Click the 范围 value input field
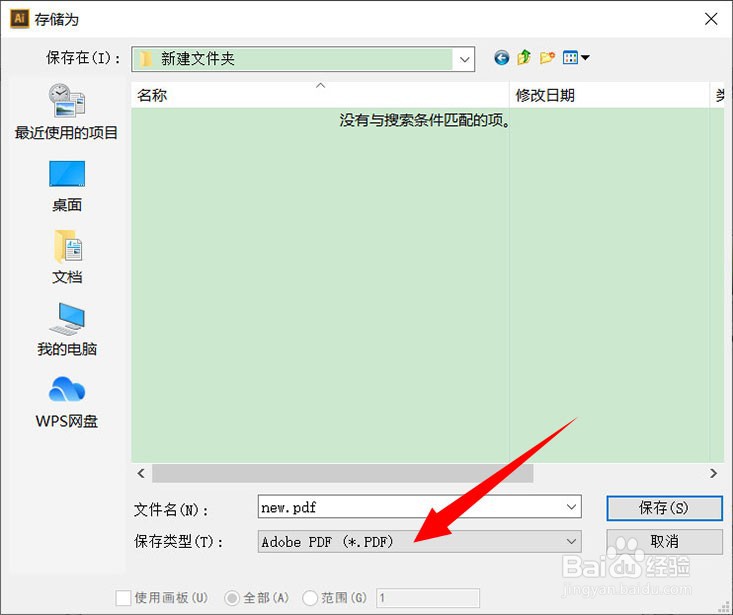This screenshot has height=615, width=733. [428, 598]
